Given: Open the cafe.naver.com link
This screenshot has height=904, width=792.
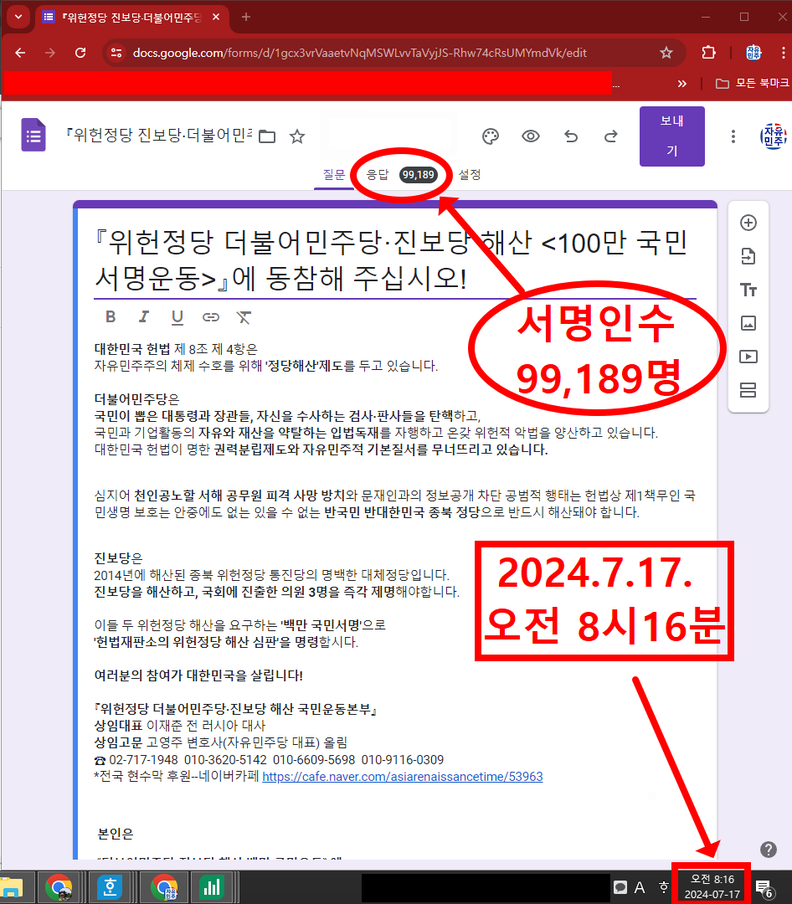Looking at the screenshot, I should tap(402, 777).
